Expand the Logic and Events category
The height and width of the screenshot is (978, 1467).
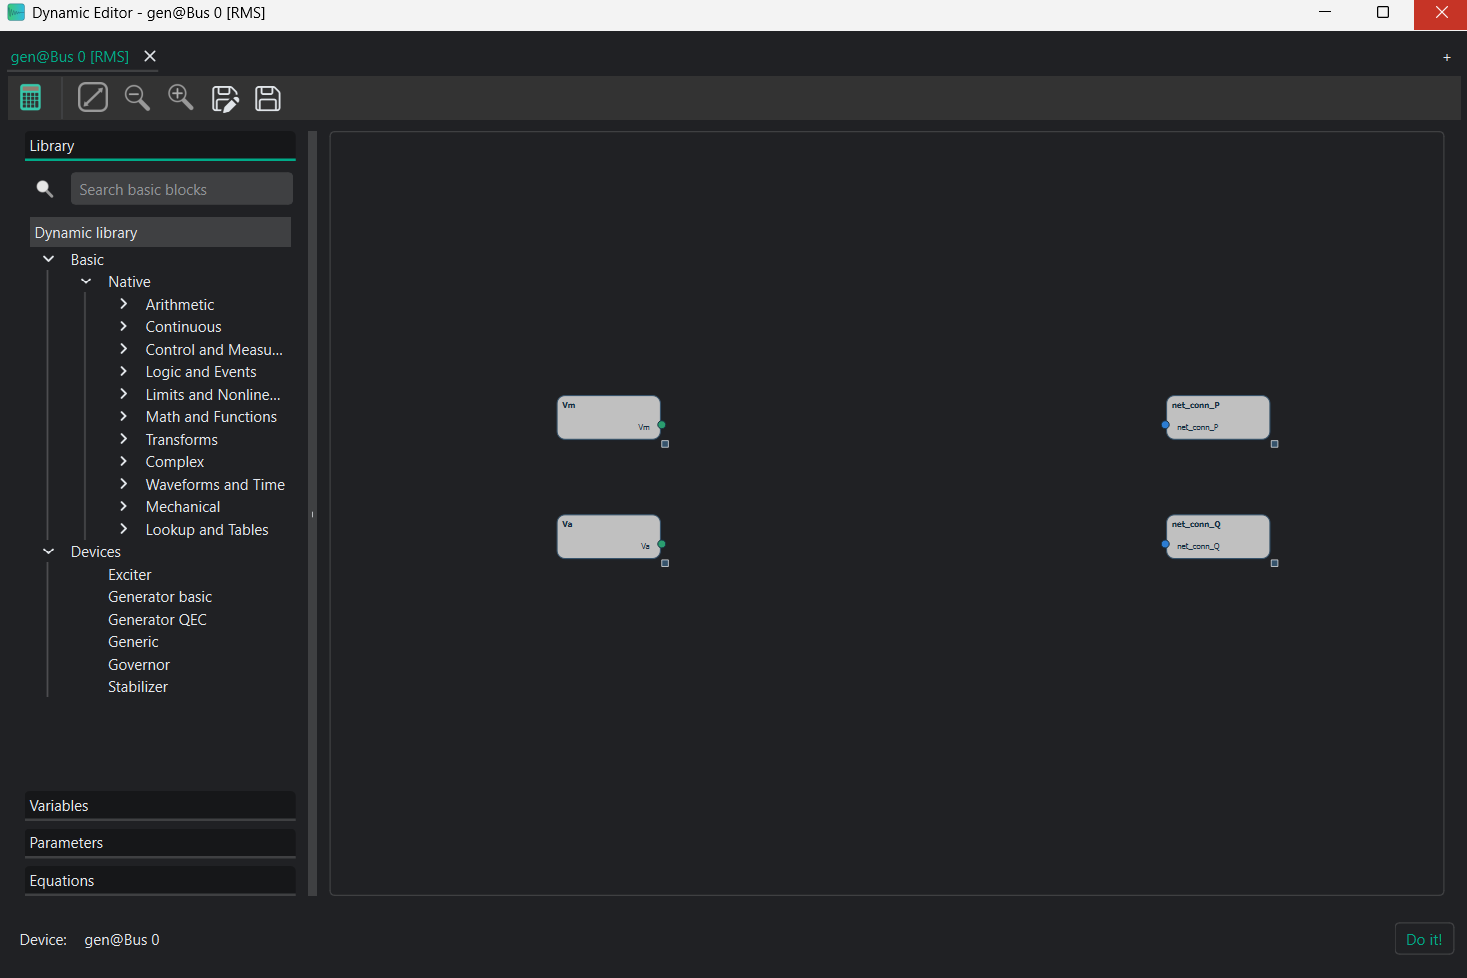pos(123,371)
